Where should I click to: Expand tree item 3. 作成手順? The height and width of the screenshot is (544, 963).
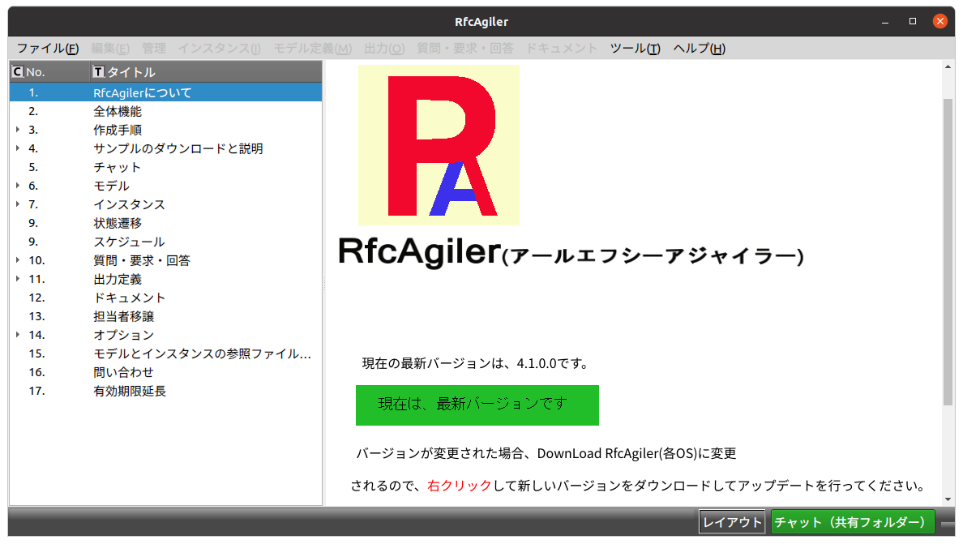[18, 130]
